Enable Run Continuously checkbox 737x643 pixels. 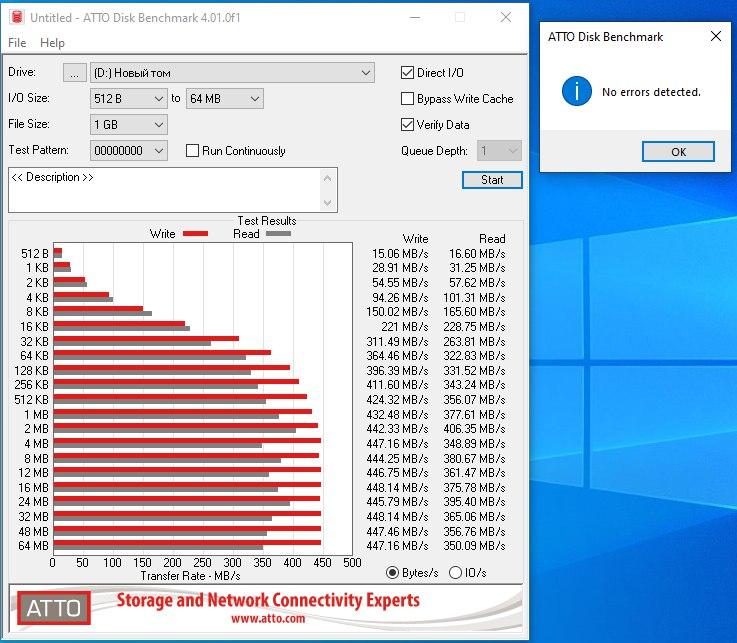click(x=192, y=150)
